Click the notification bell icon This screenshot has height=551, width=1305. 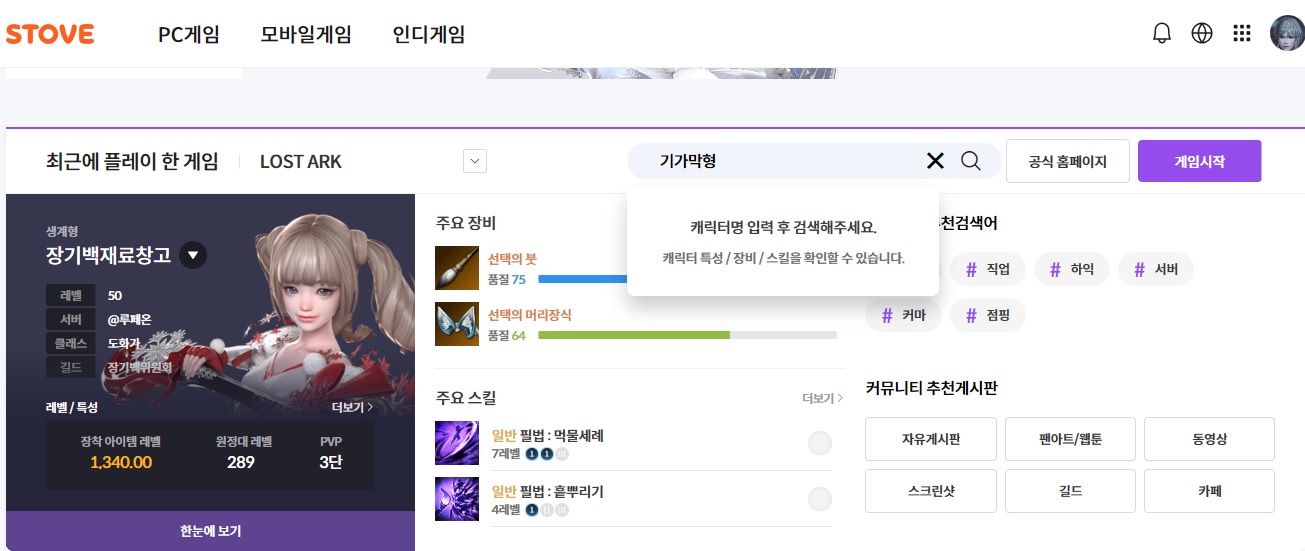point(1161,34)
